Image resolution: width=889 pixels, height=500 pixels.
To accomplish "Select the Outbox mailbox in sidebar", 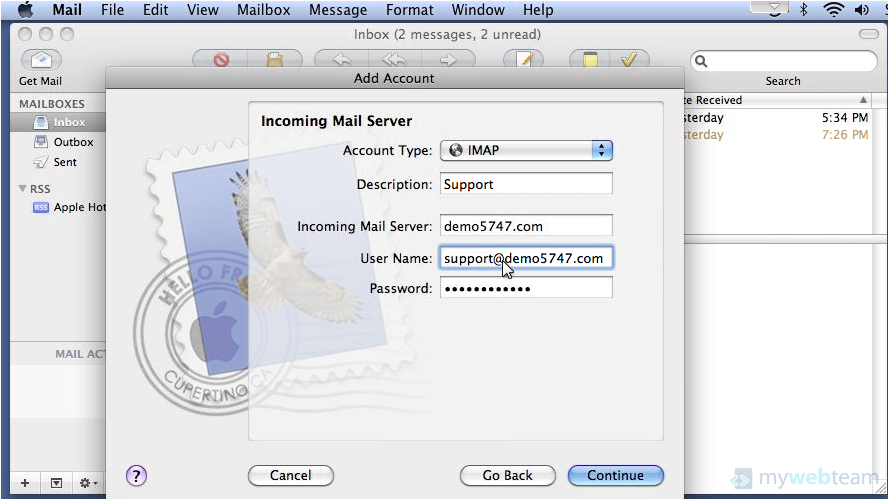I will [73, 142].
